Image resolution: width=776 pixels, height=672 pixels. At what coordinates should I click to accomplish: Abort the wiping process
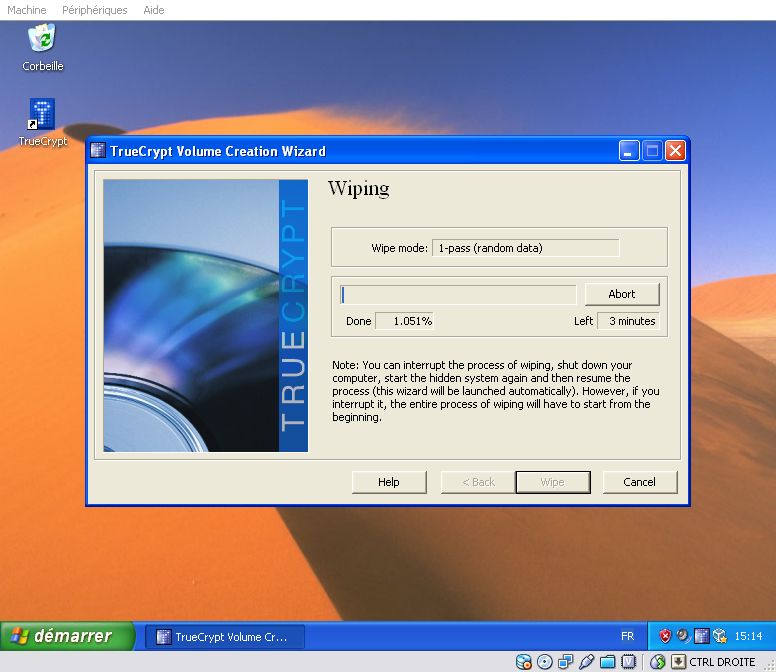tap(622, 294)
